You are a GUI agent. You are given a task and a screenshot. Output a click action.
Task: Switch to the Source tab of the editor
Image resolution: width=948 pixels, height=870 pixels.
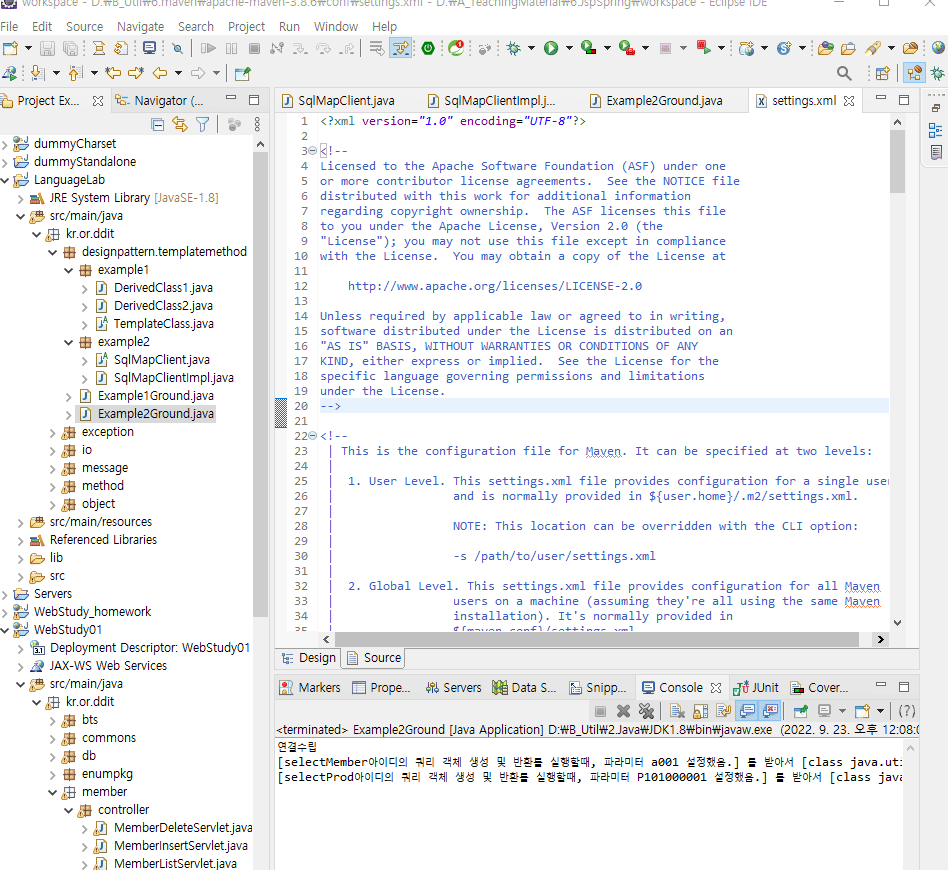click(x=374, y=658)
